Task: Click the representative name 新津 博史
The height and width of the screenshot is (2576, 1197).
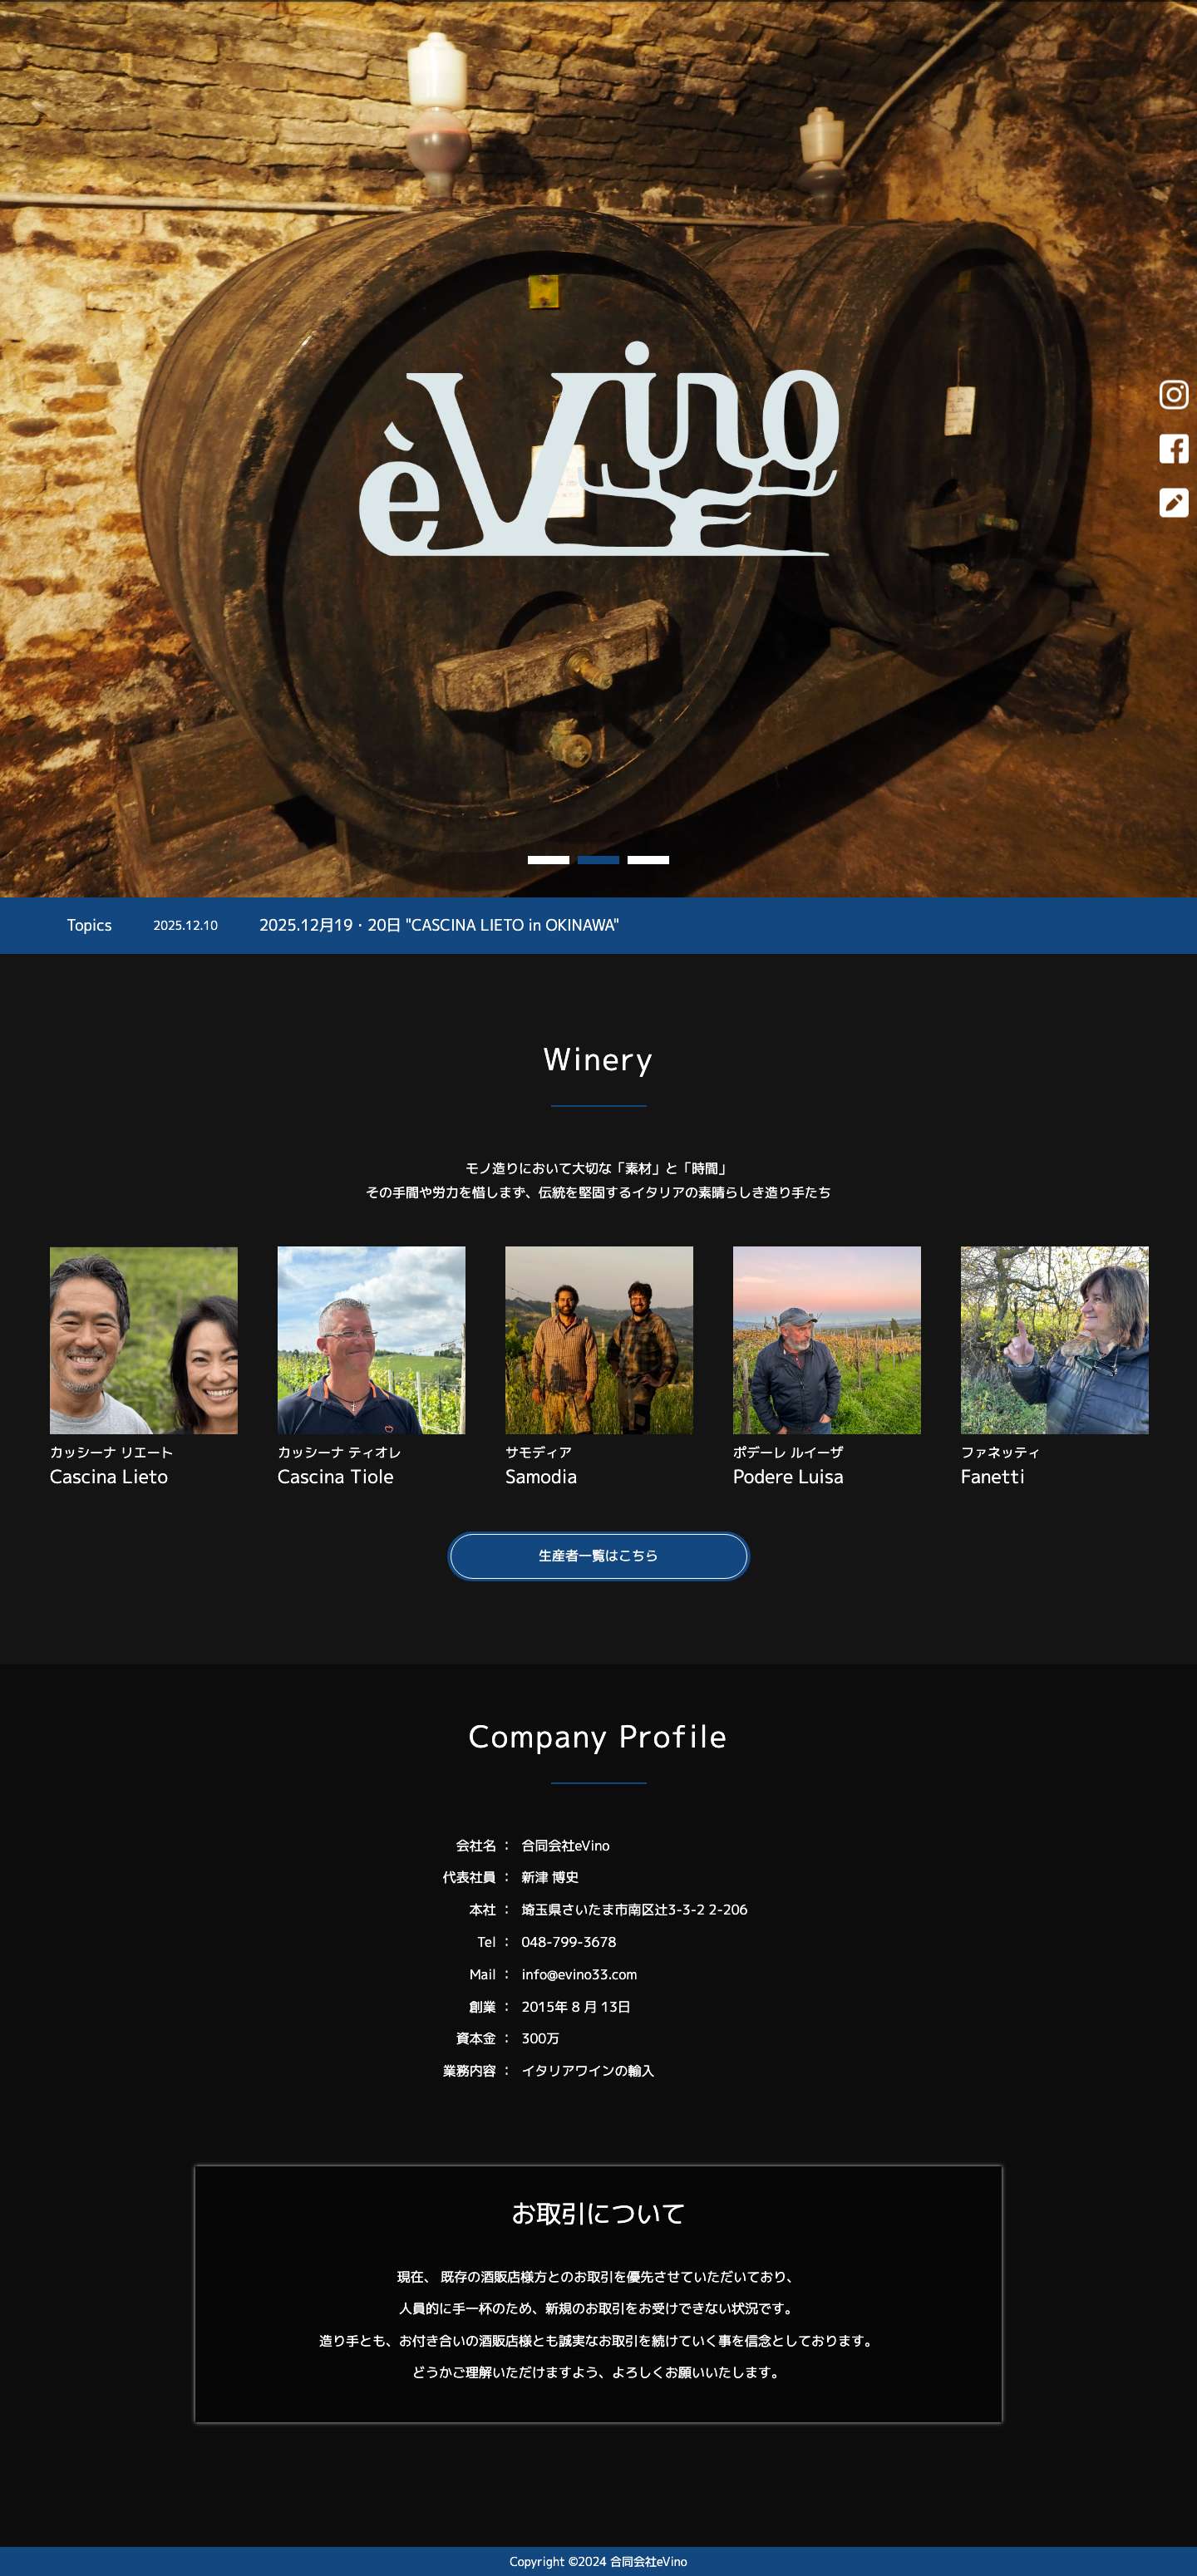Action: 550,1878
